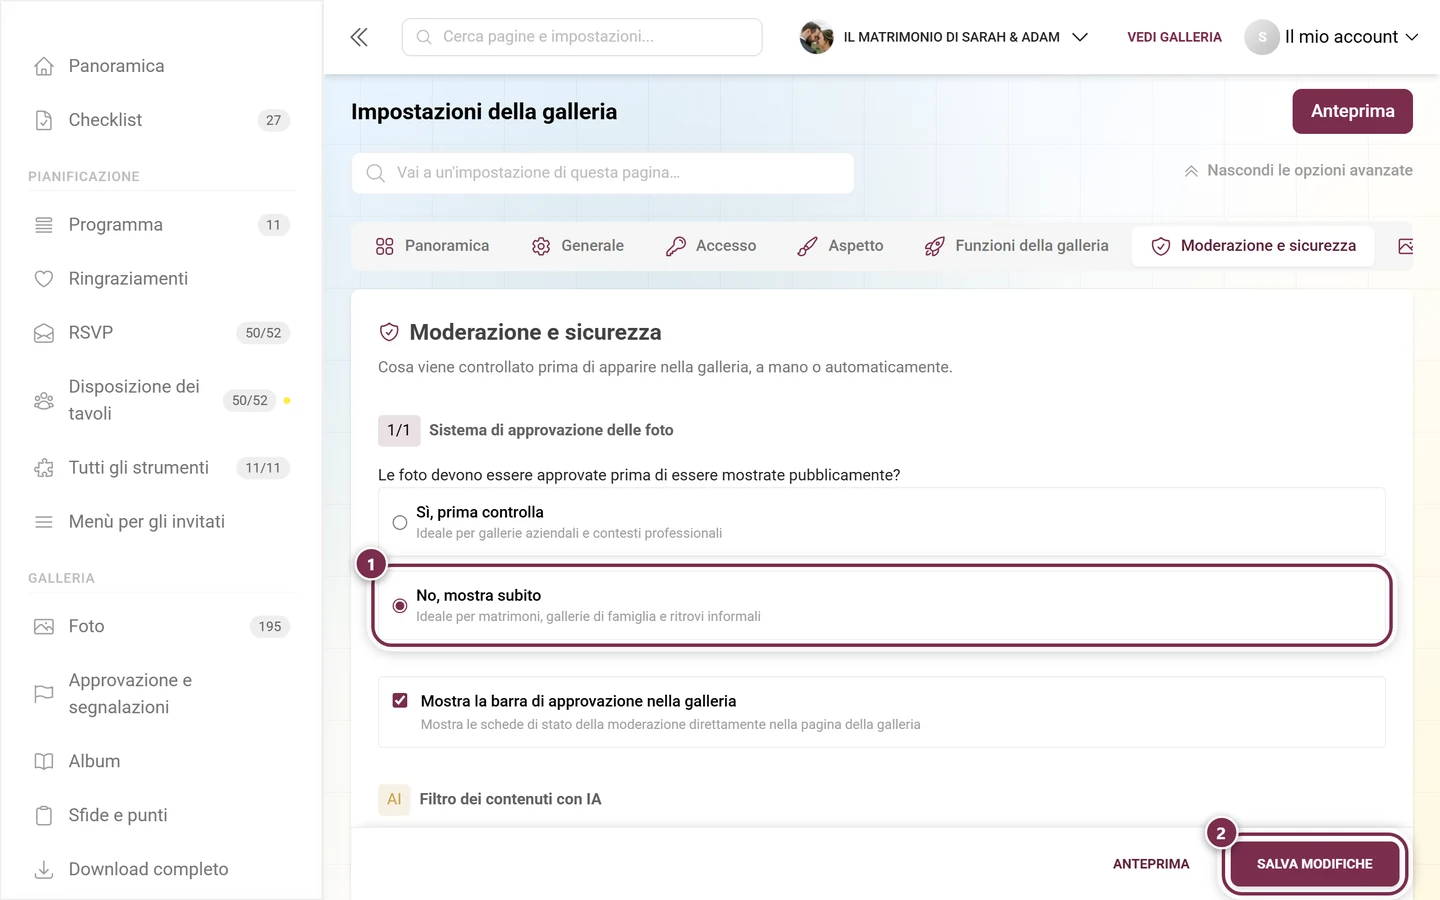
Task: Click ANTEPRIMA link in bottom bar
Action: pos(1151,864)
